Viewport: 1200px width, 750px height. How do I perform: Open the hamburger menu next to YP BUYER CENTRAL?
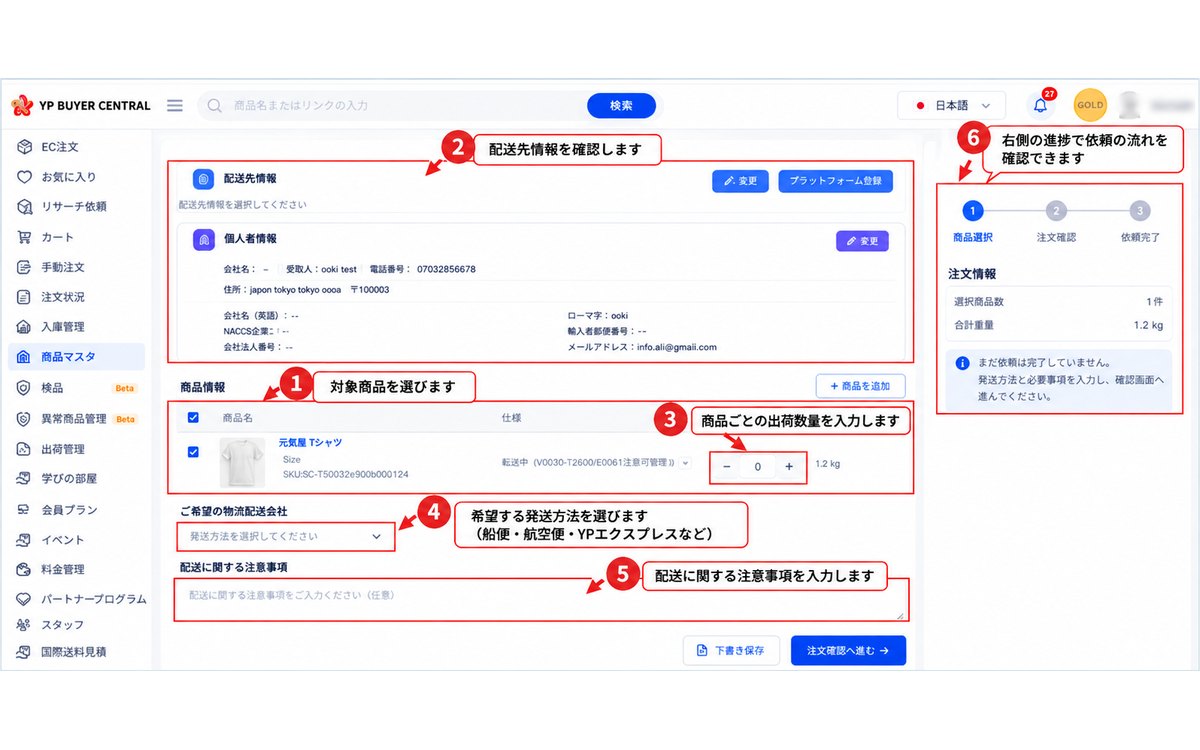click(175, 105)
